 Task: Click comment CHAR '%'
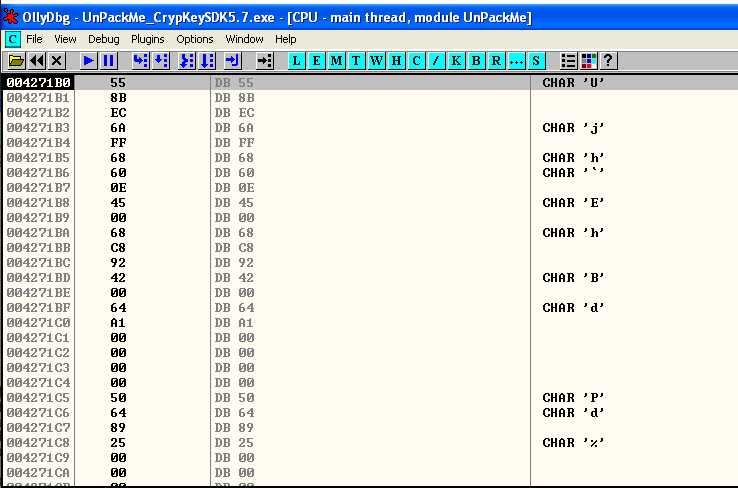(x=573, y=443)
